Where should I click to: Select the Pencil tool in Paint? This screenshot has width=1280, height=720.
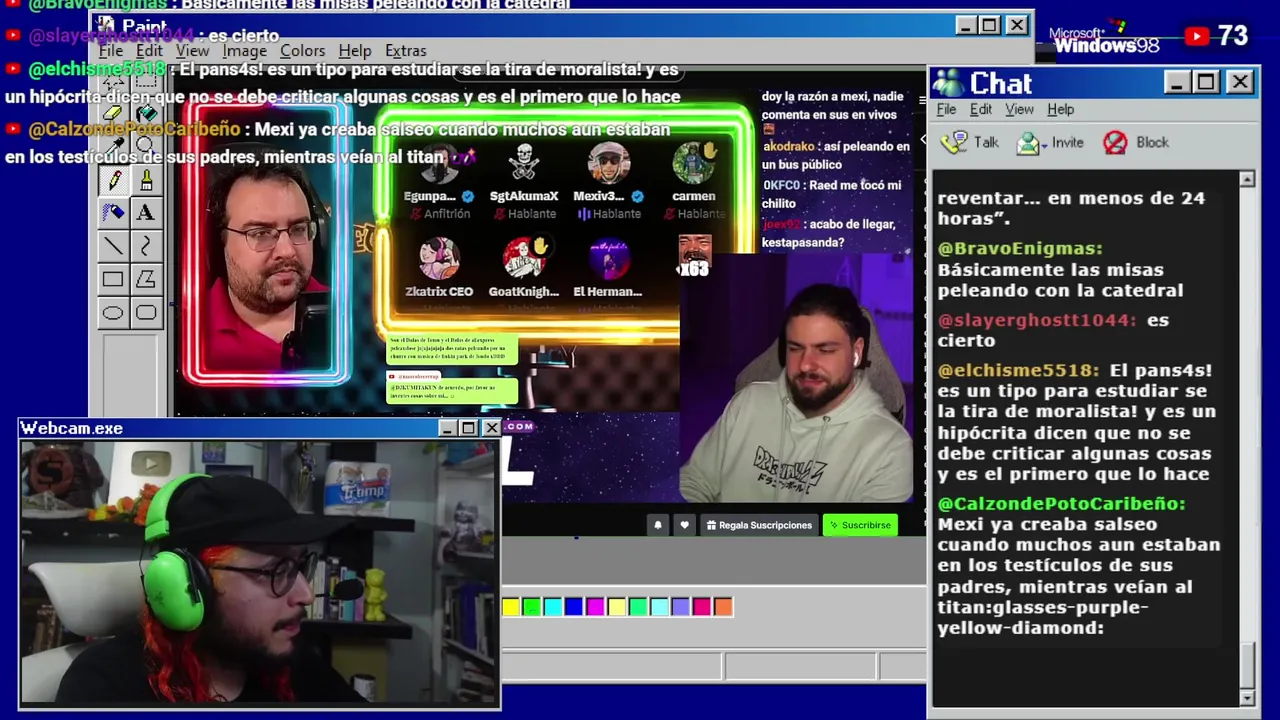(x=113, y=180)
